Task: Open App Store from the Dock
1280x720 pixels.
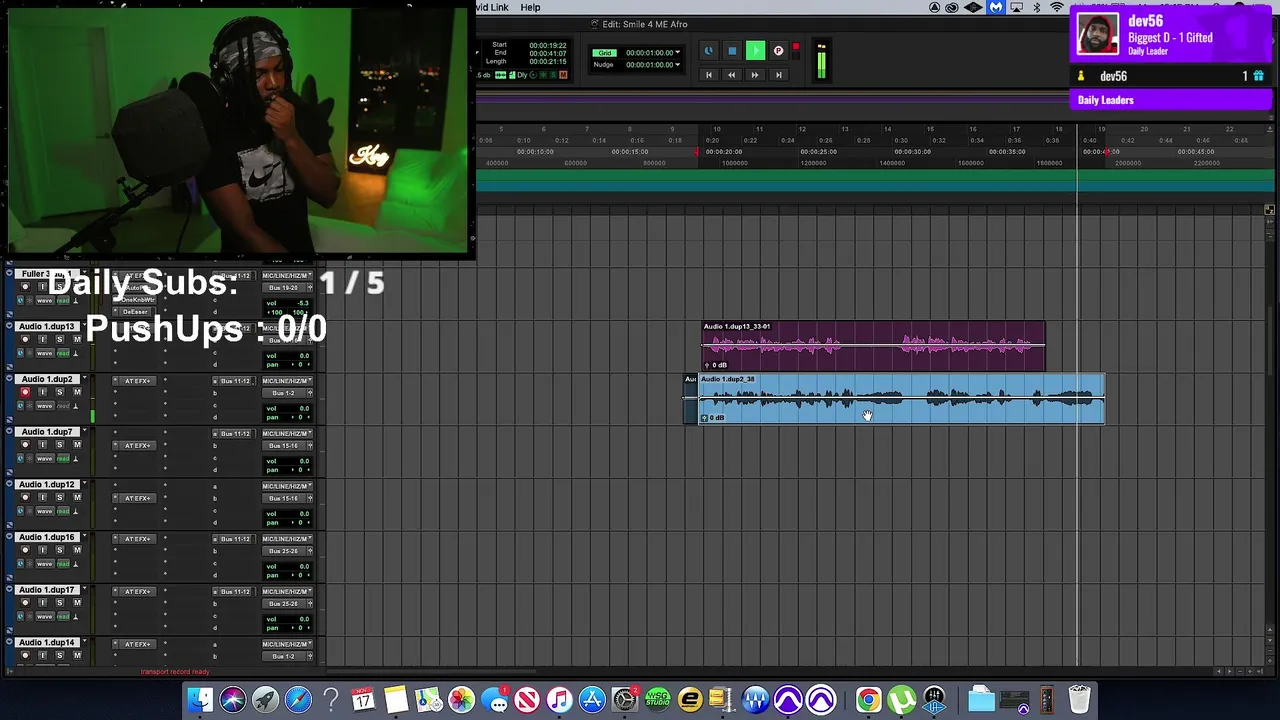Action: [592, 699]
